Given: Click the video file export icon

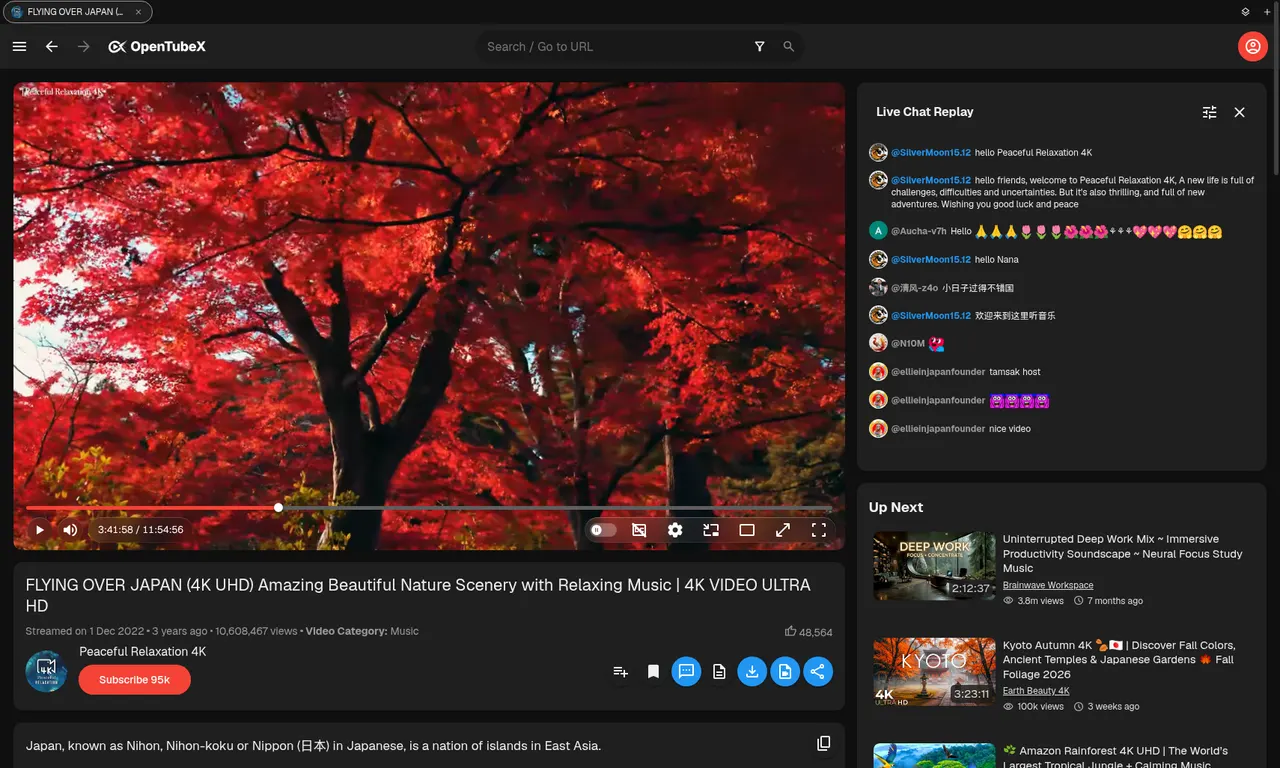Looking at the screenshot, I should point(785,671).
